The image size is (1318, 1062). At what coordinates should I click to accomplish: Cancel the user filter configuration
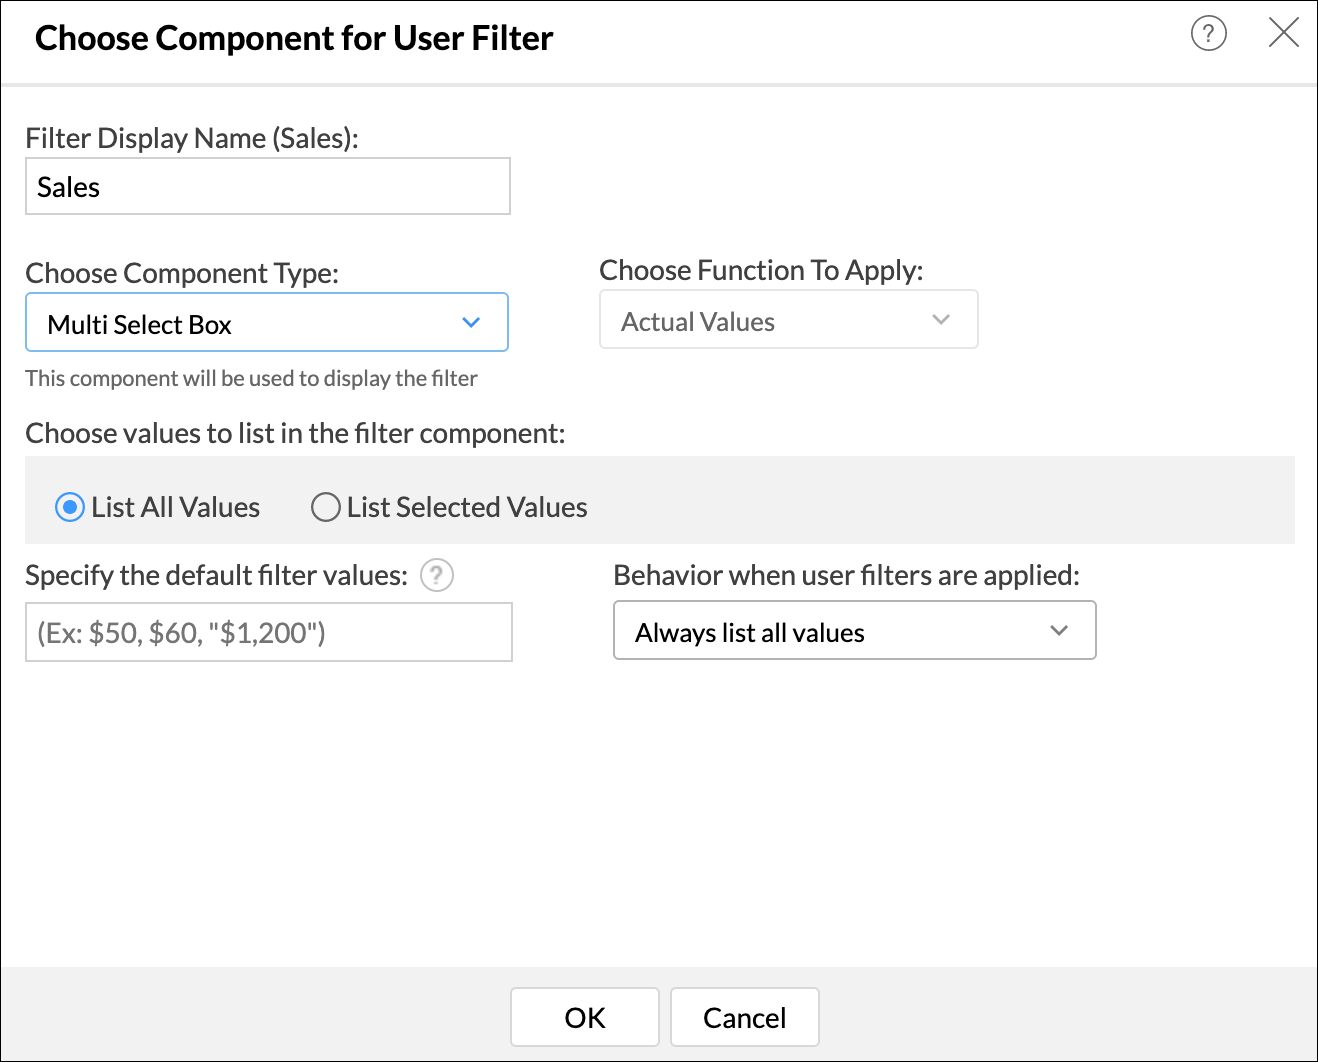click(744, 1017)
